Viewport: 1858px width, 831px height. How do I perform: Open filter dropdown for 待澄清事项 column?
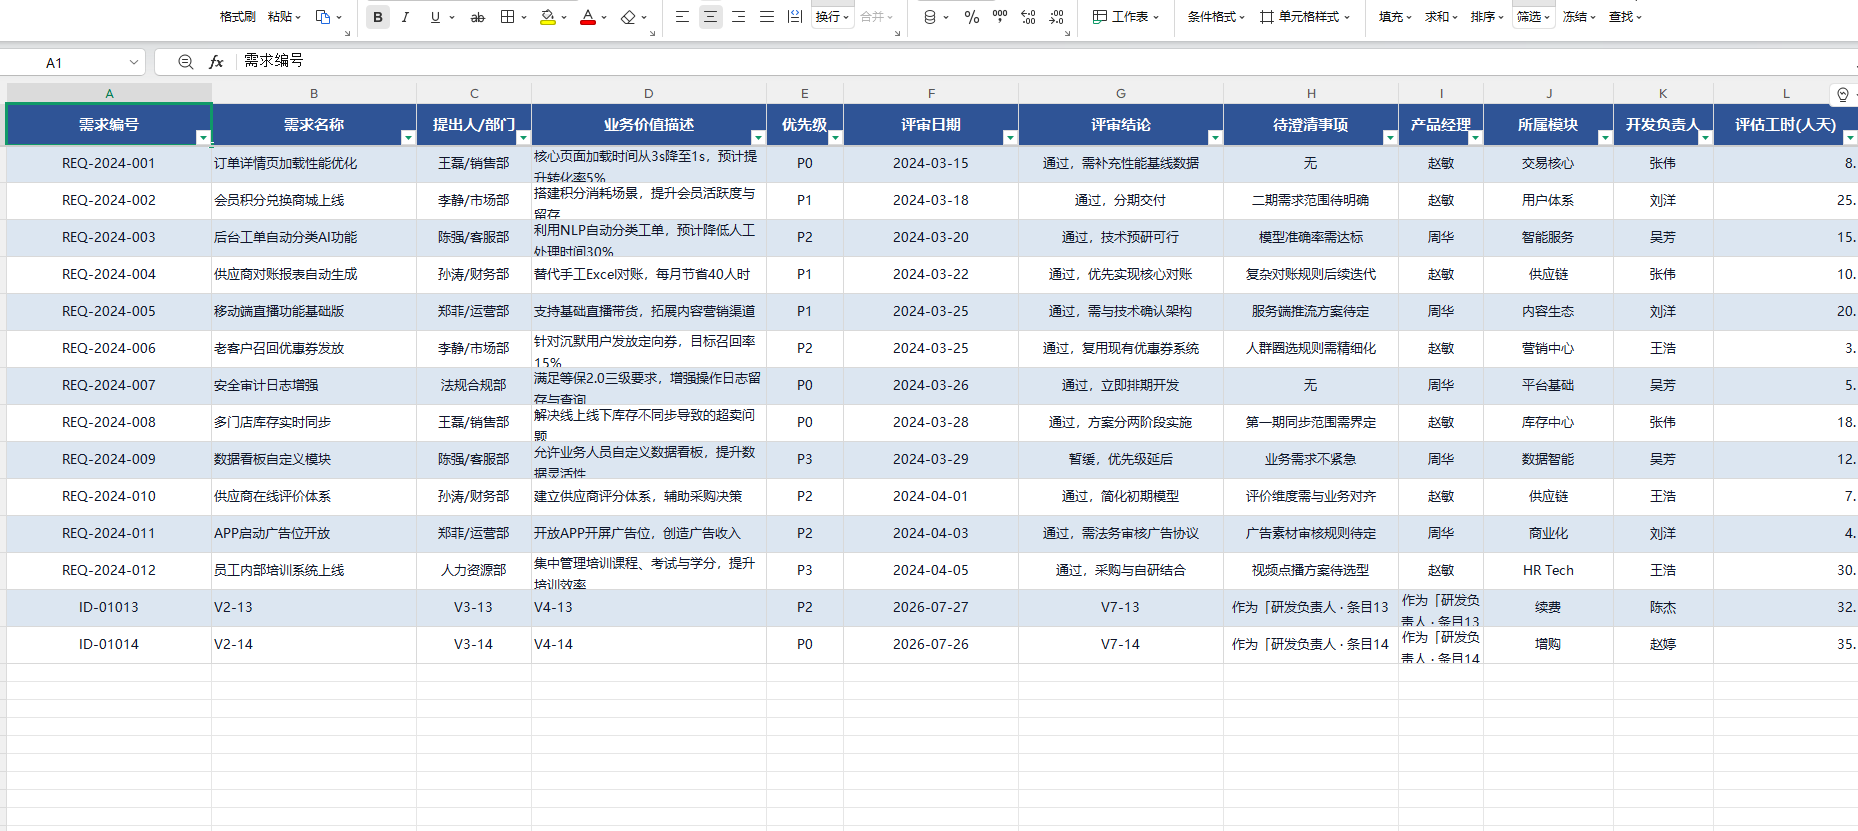pyautogui.click(x=1390, y=137)
